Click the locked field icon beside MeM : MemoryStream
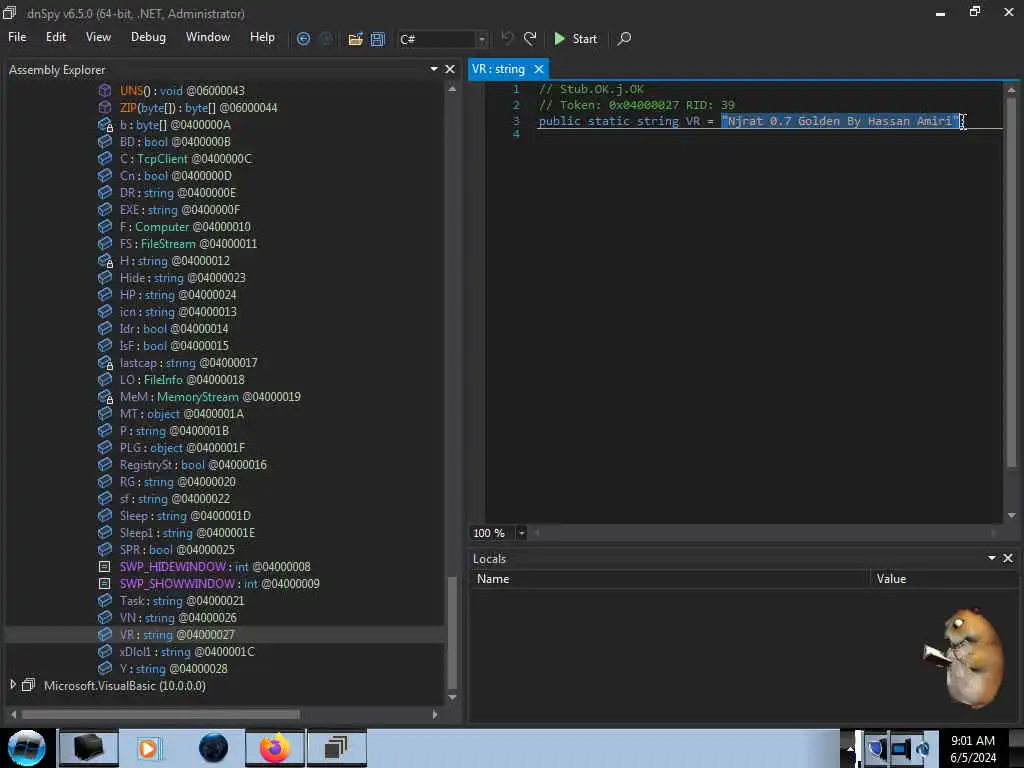 click(x=104, y=396)
